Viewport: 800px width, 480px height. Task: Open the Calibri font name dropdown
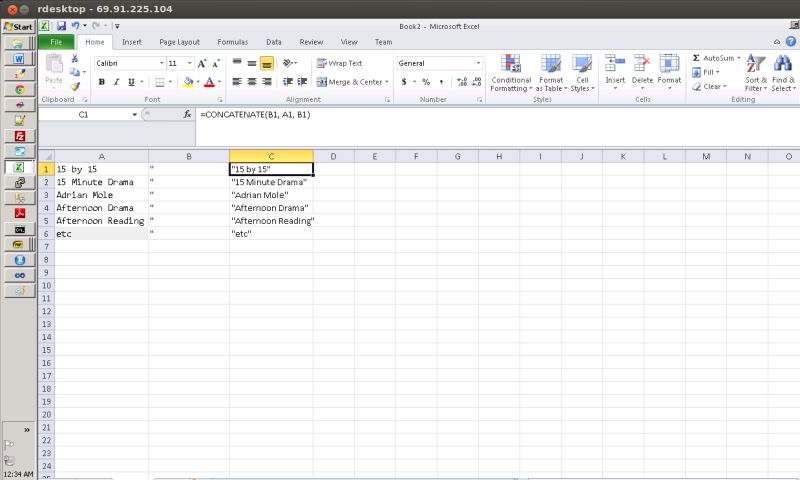point(162,63)
